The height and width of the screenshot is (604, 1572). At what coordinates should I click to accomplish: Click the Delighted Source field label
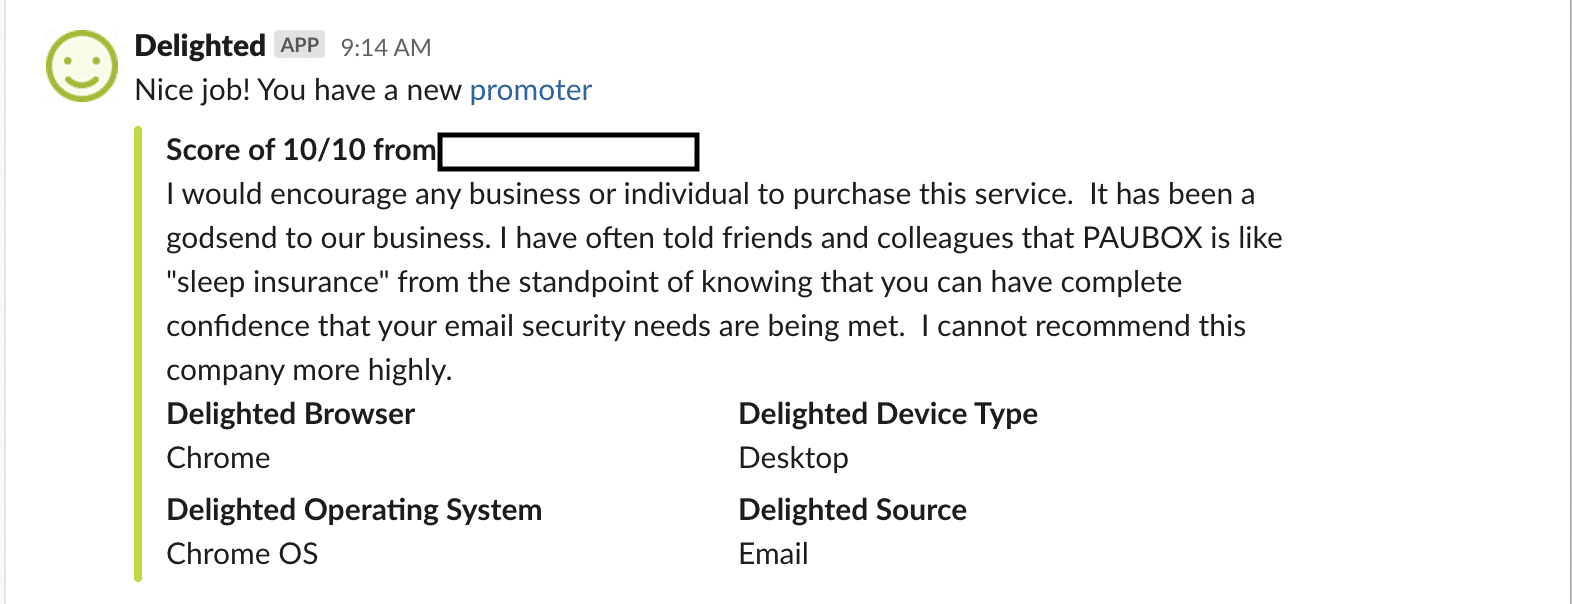coord(852,510)
